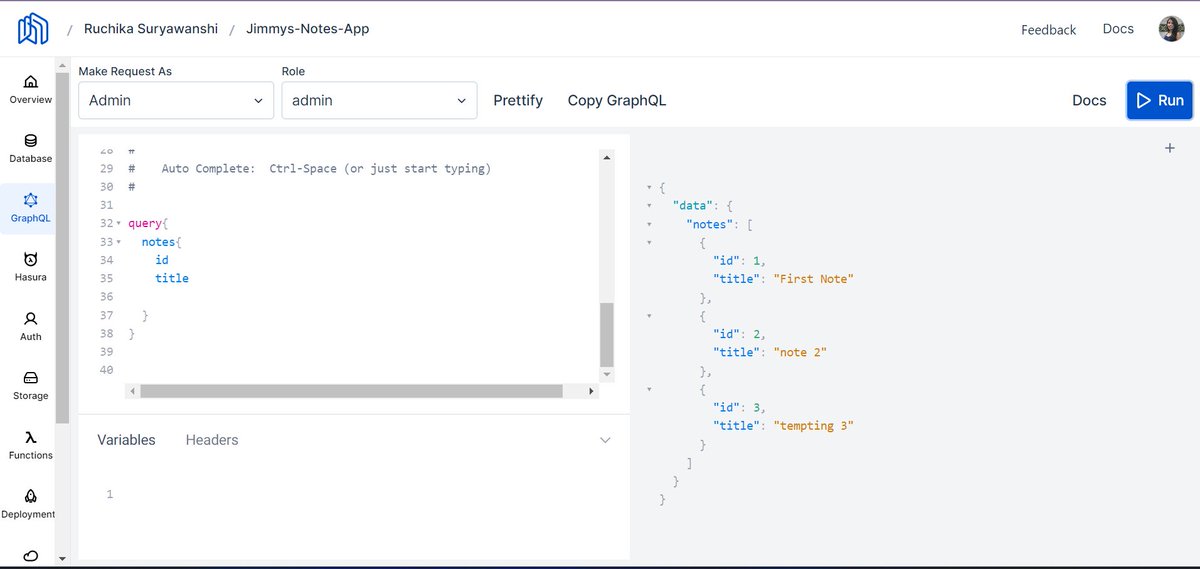Click the sidebar scroll-down arrow

pyautogui.click(x=62, y=557)
